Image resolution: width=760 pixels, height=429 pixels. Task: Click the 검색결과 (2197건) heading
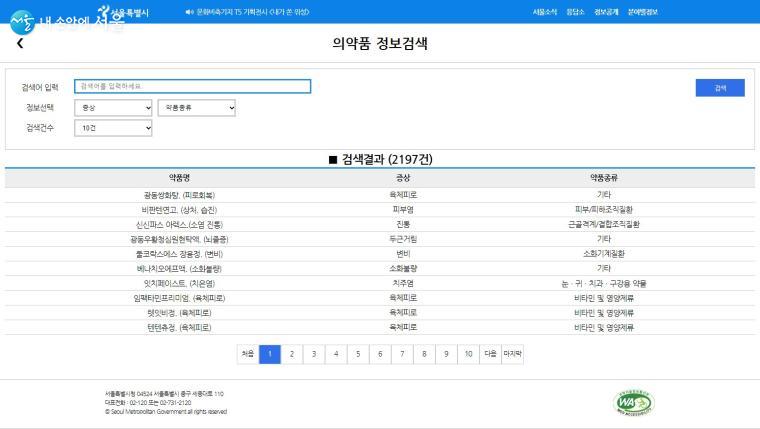tap(381, 159)
